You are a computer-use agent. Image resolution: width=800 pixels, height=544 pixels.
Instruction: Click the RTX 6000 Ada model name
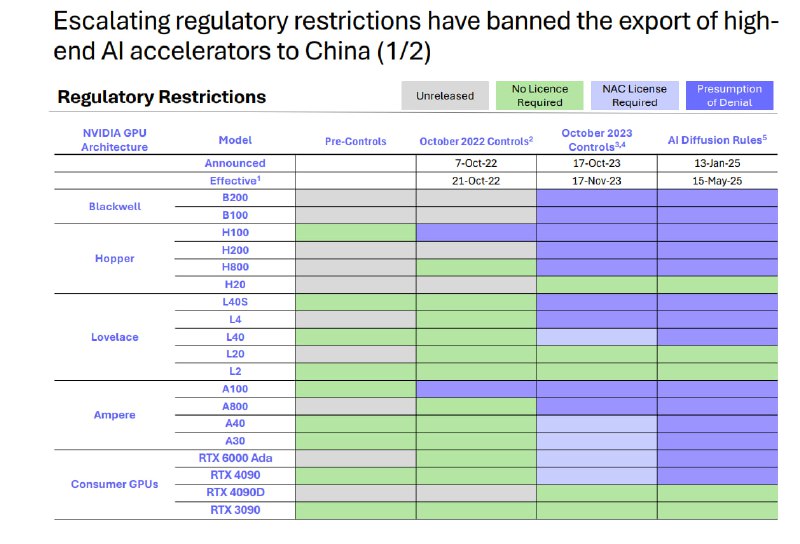[x=235, y=458]
